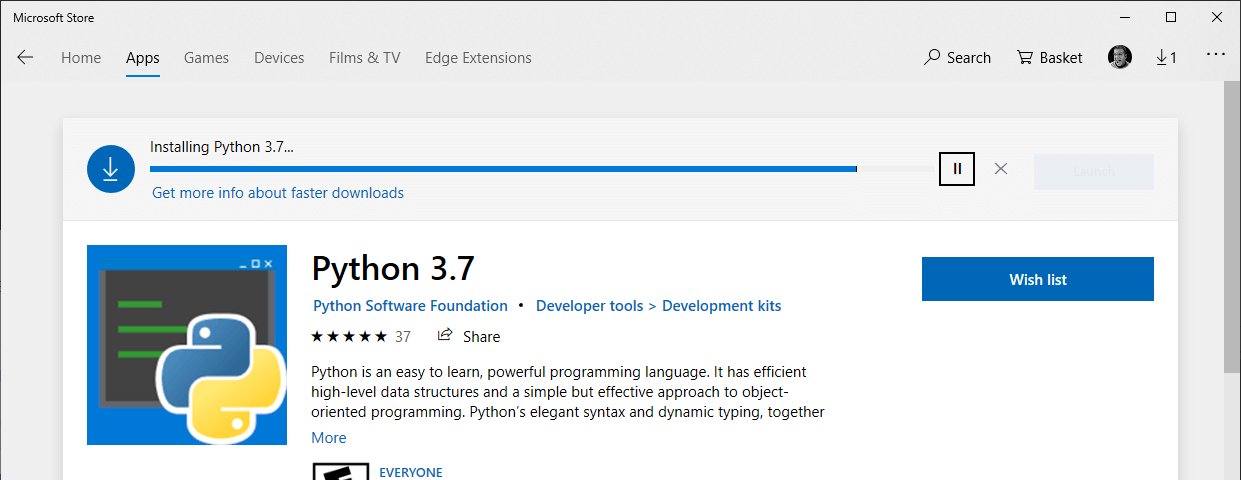
Task: Open Edge Extensions tab
Action: pyautogui.click(x=478, y=58)
